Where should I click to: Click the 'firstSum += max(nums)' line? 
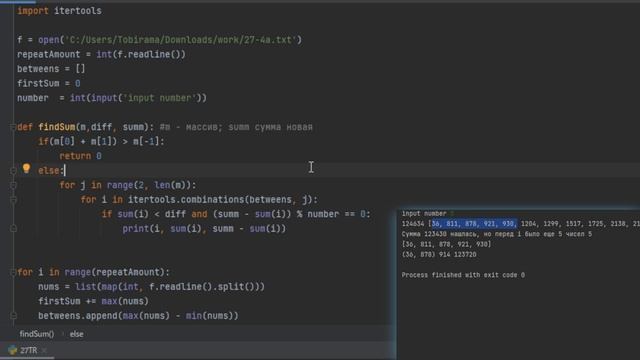[93, 301]
